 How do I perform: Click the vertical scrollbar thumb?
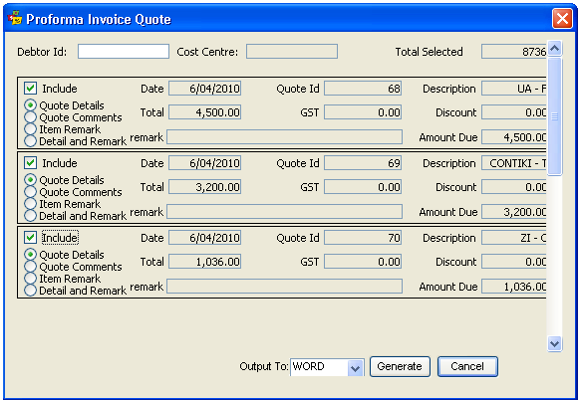click(554, 116)
